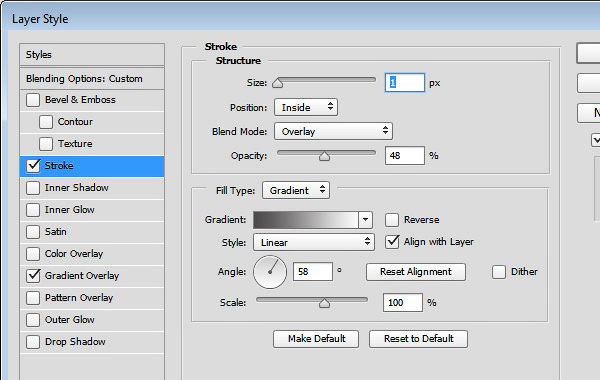Open the Fill Type dropdown showing Gradient
The image size is (600, 380).
tap(296, 191)
